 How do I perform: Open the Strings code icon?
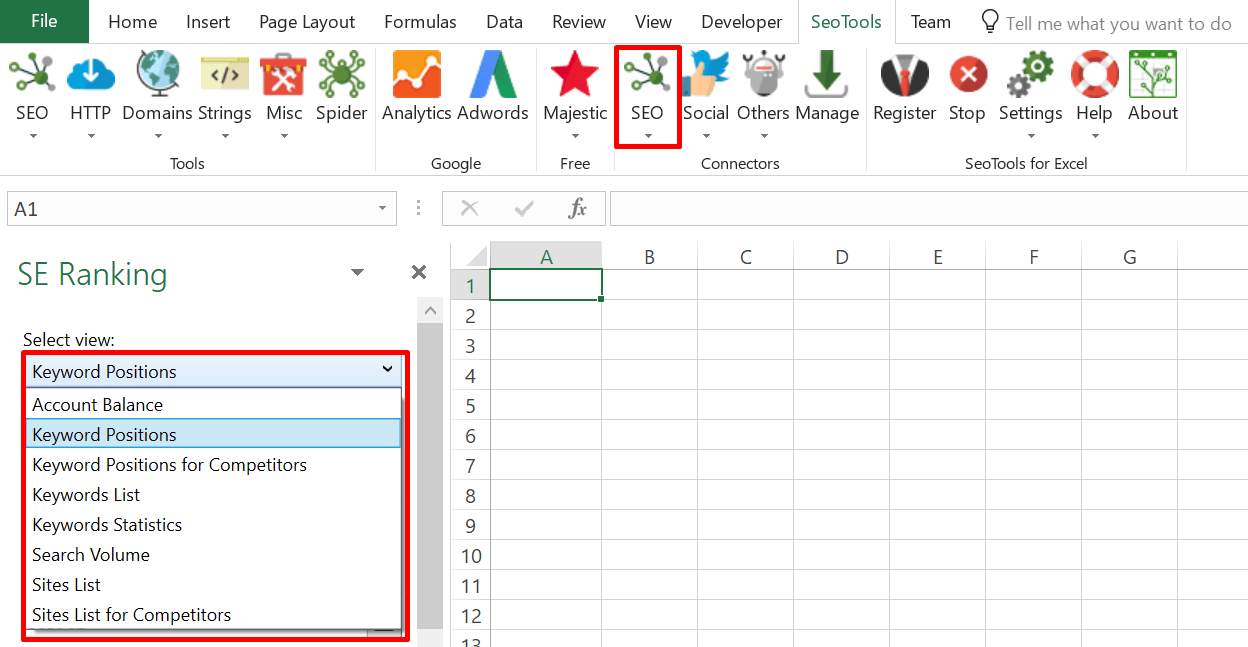point(225,76)
